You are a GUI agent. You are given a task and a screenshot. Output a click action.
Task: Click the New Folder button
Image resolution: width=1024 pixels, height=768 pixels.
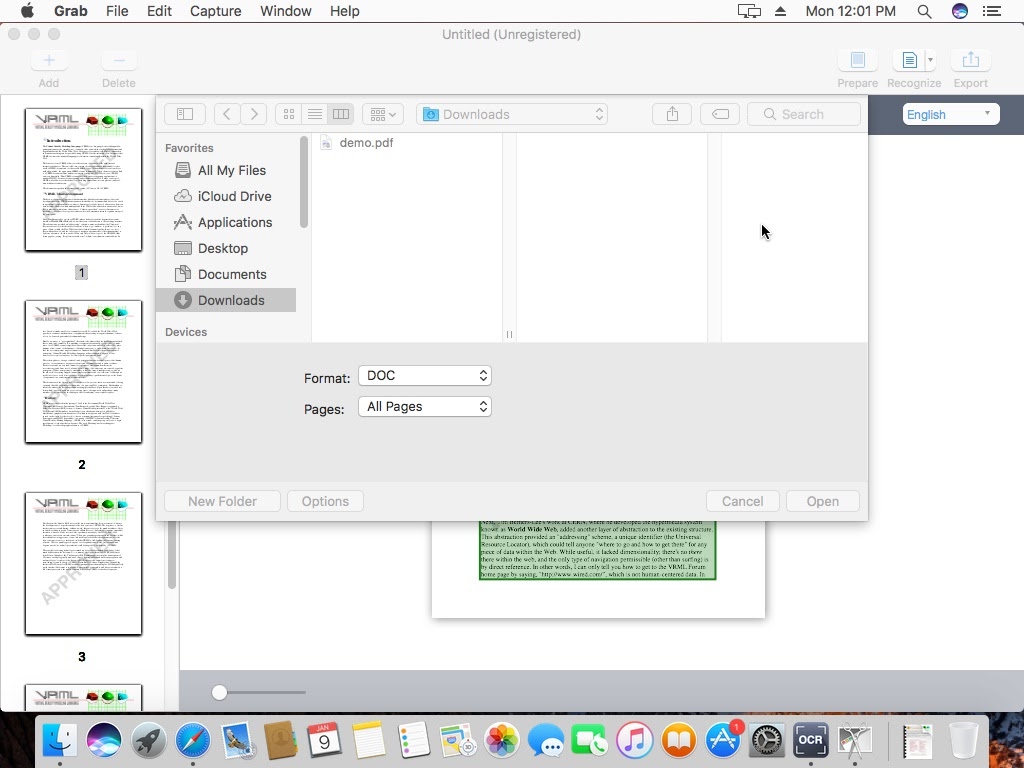223,502
